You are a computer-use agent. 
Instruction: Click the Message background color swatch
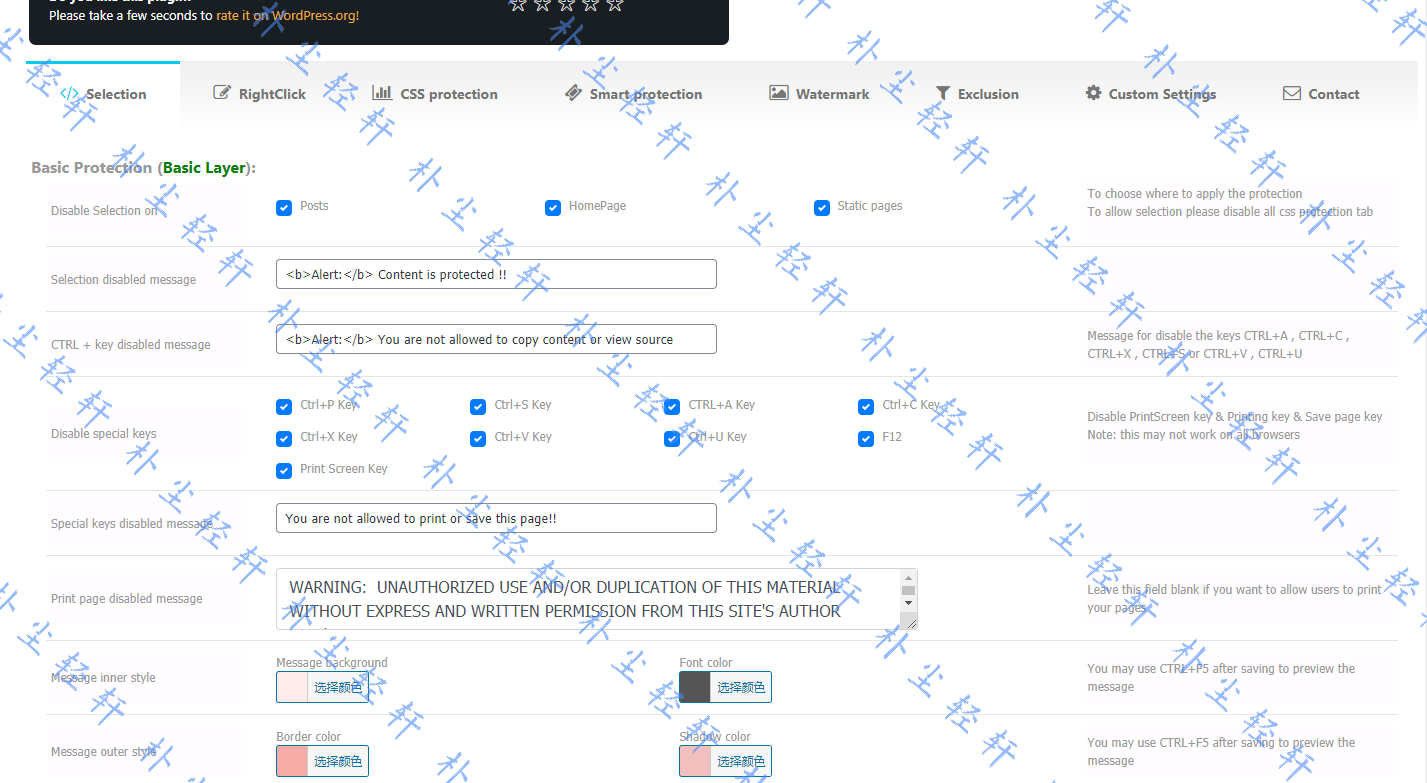(x=290, y=687)
